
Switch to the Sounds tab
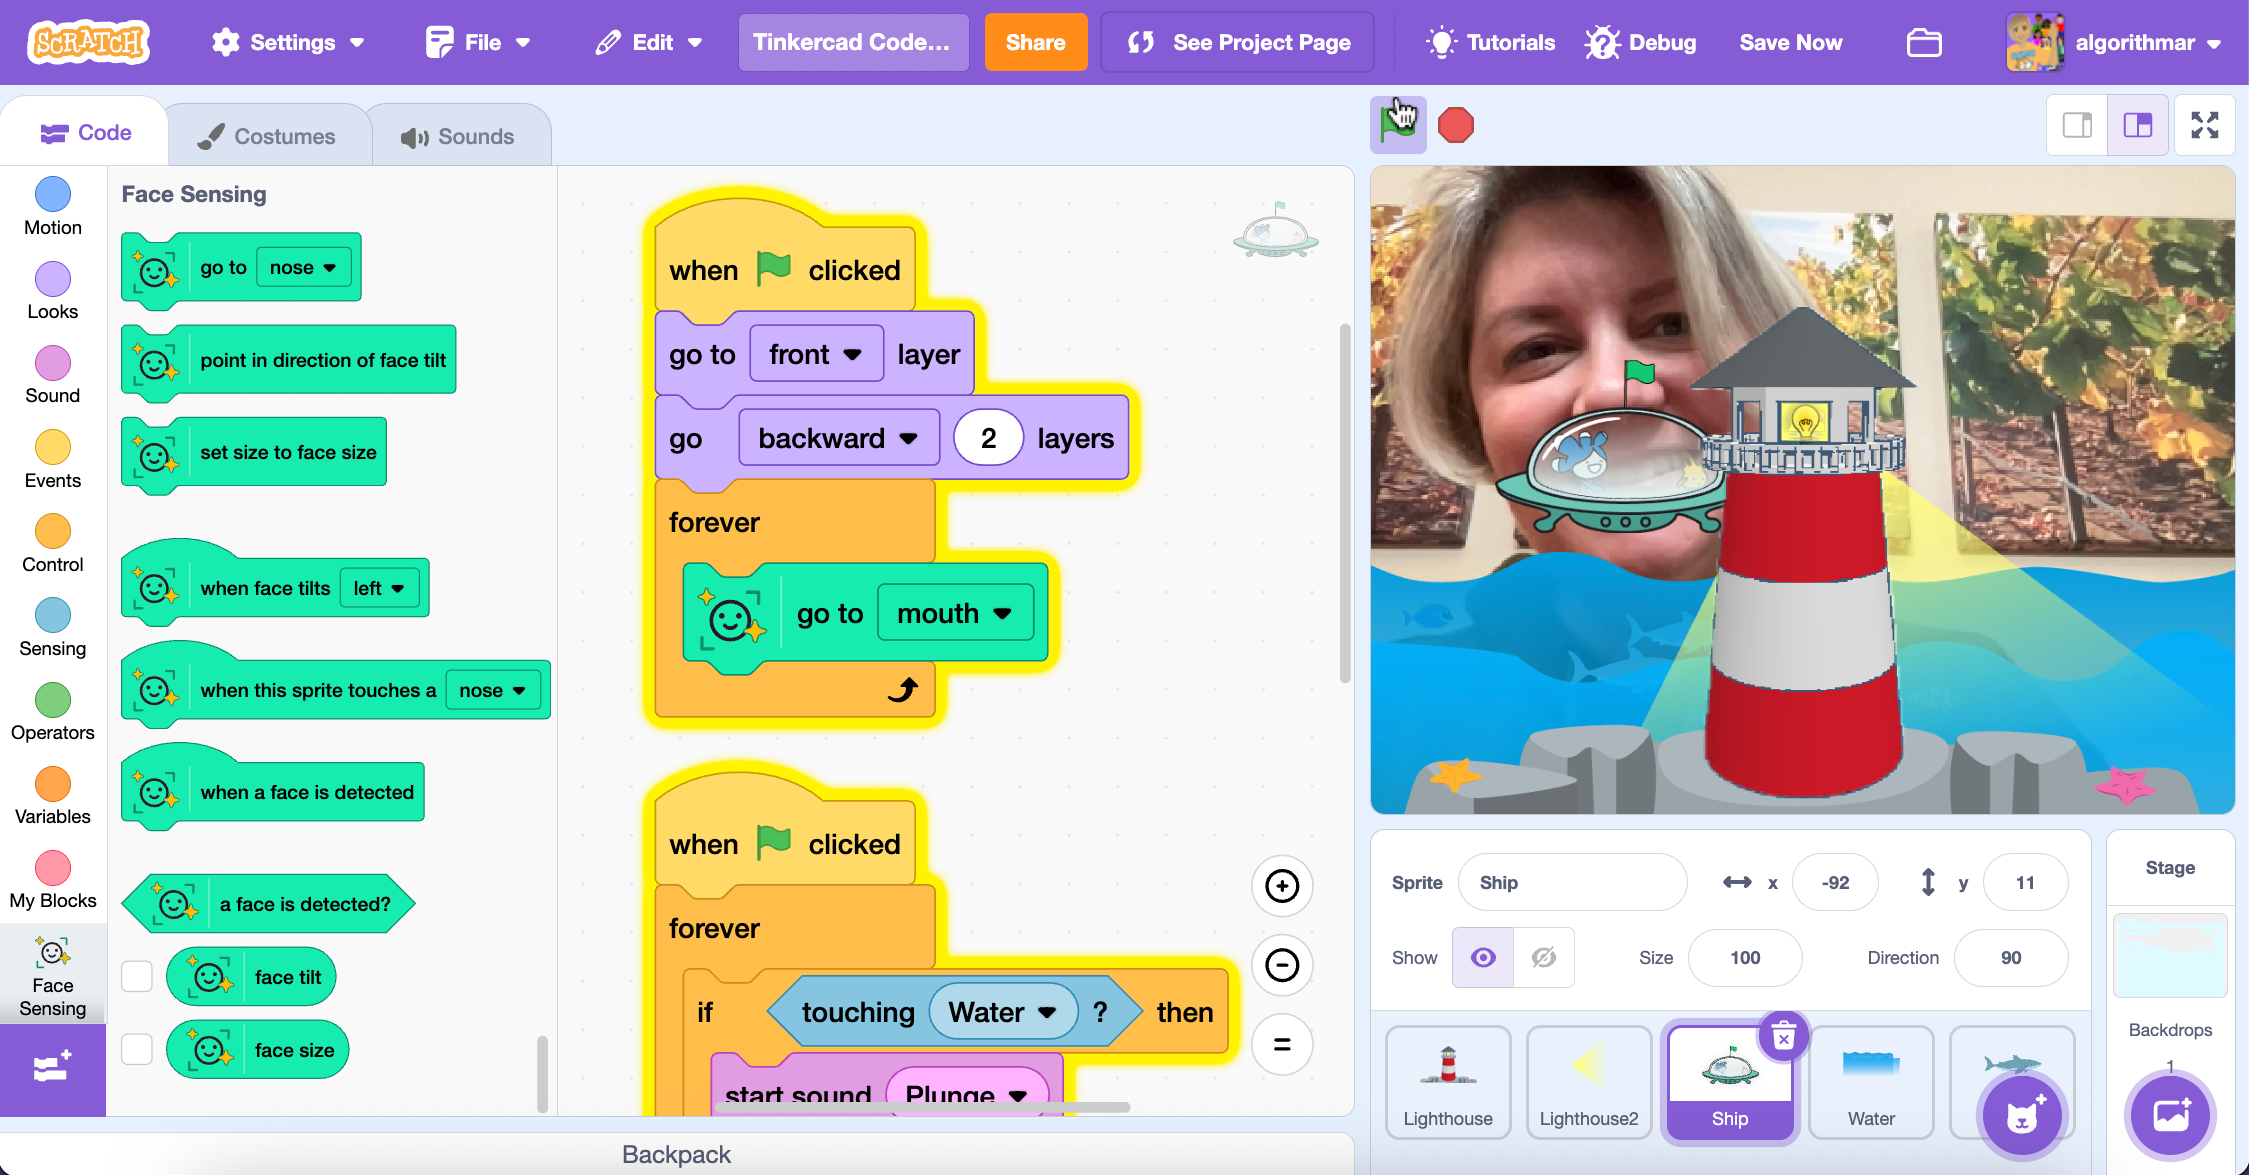(x=458, y=137)
